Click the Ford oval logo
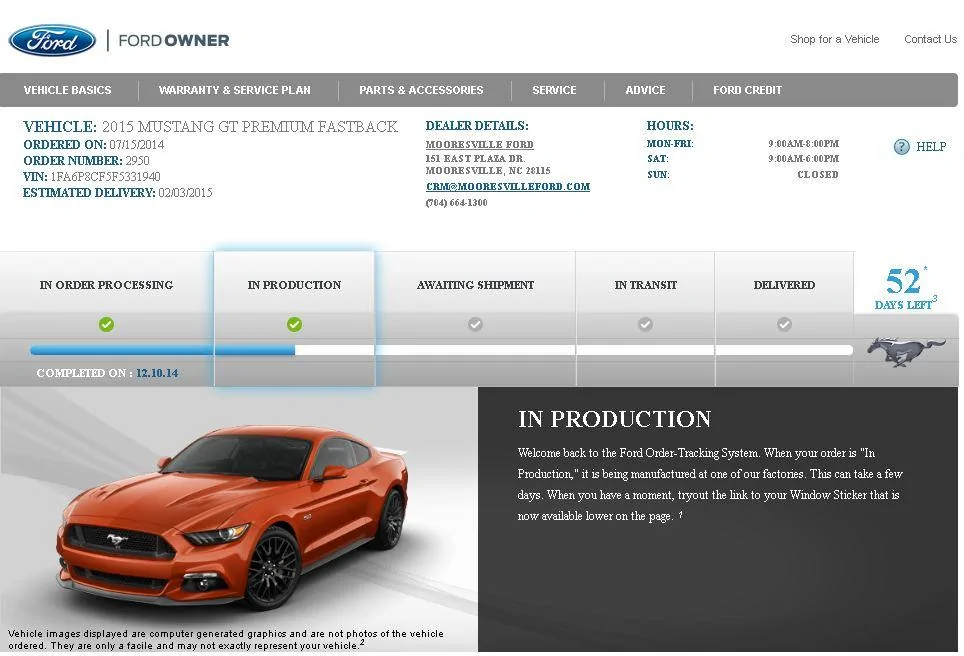Viewport: 964px width, 656px height. tap(52, 41)
